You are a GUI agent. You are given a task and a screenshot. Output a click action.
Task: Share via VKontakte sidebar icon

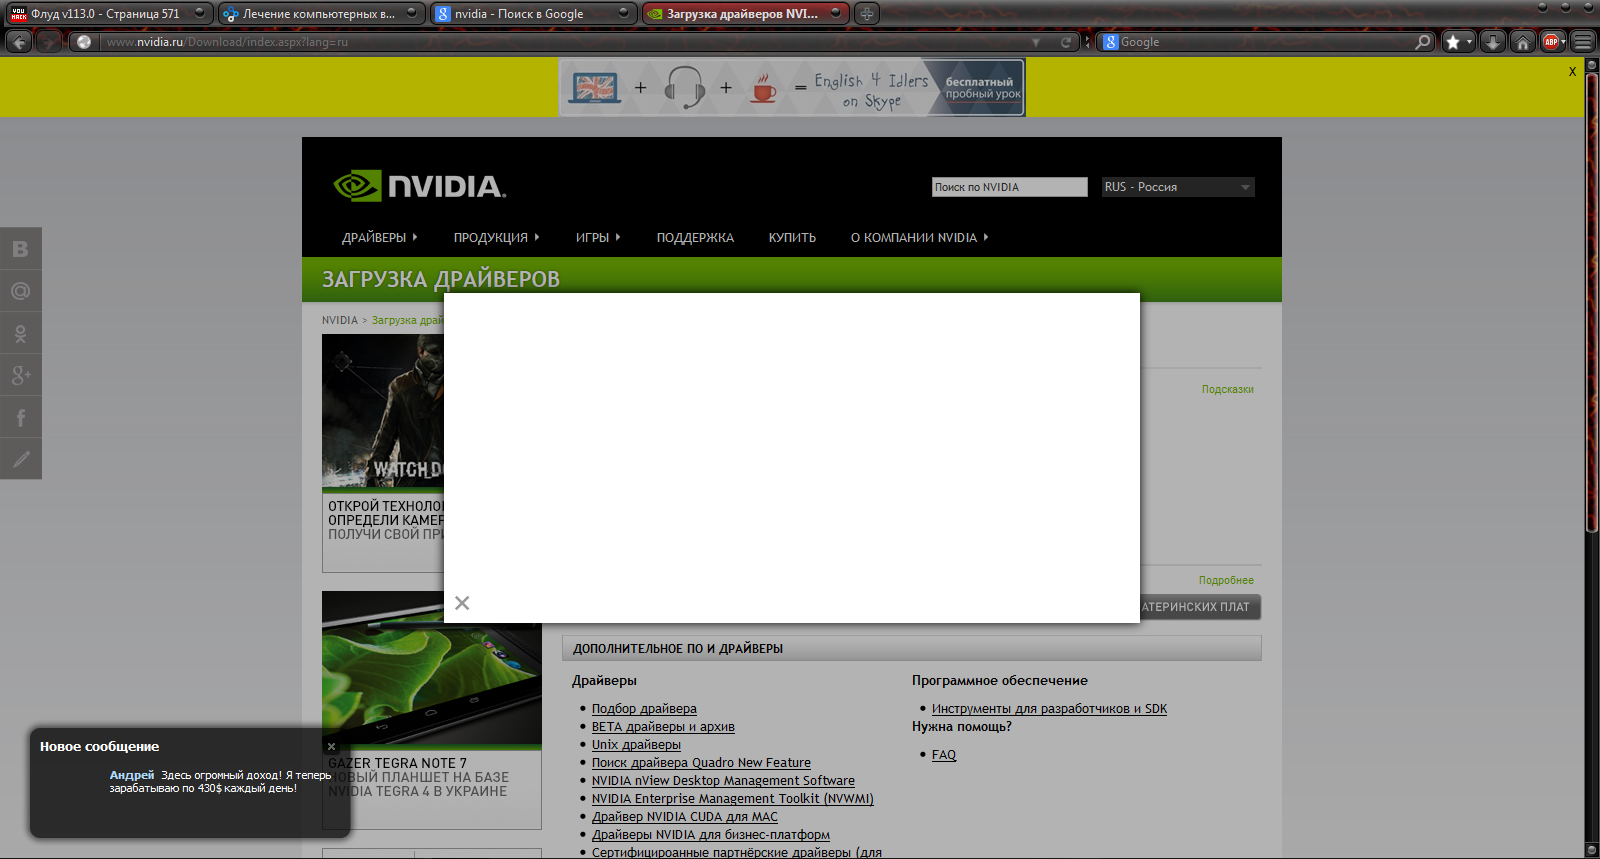pyautogui.click(x=21, y=249)
